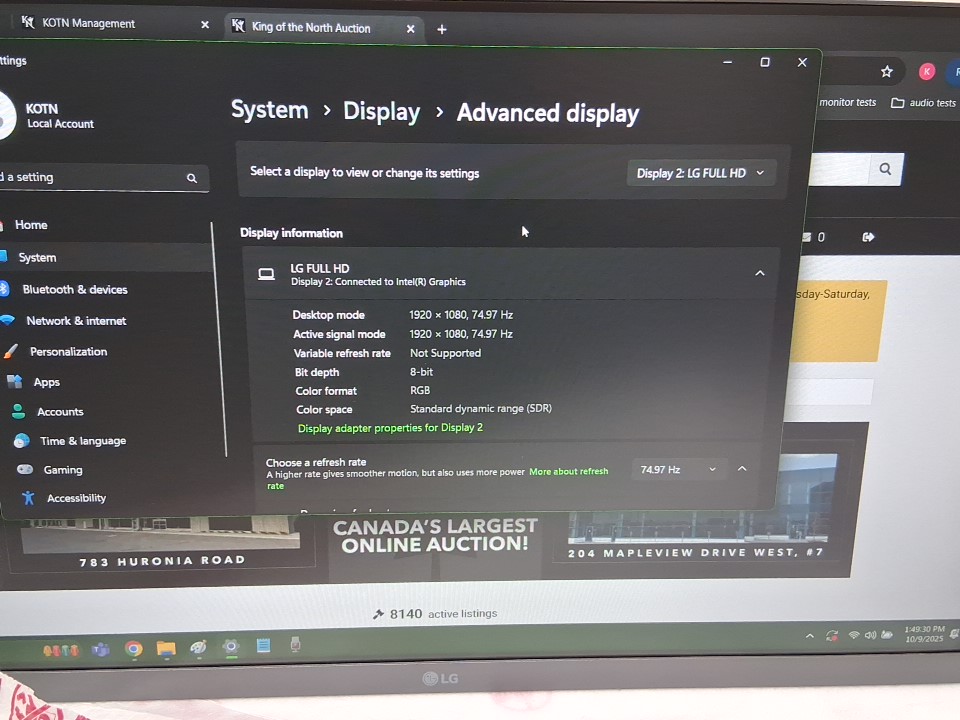Image resolution: width=960 pixels, height=720 pixels.
Task: Open Accessibility settings
Action: (75, 498)
